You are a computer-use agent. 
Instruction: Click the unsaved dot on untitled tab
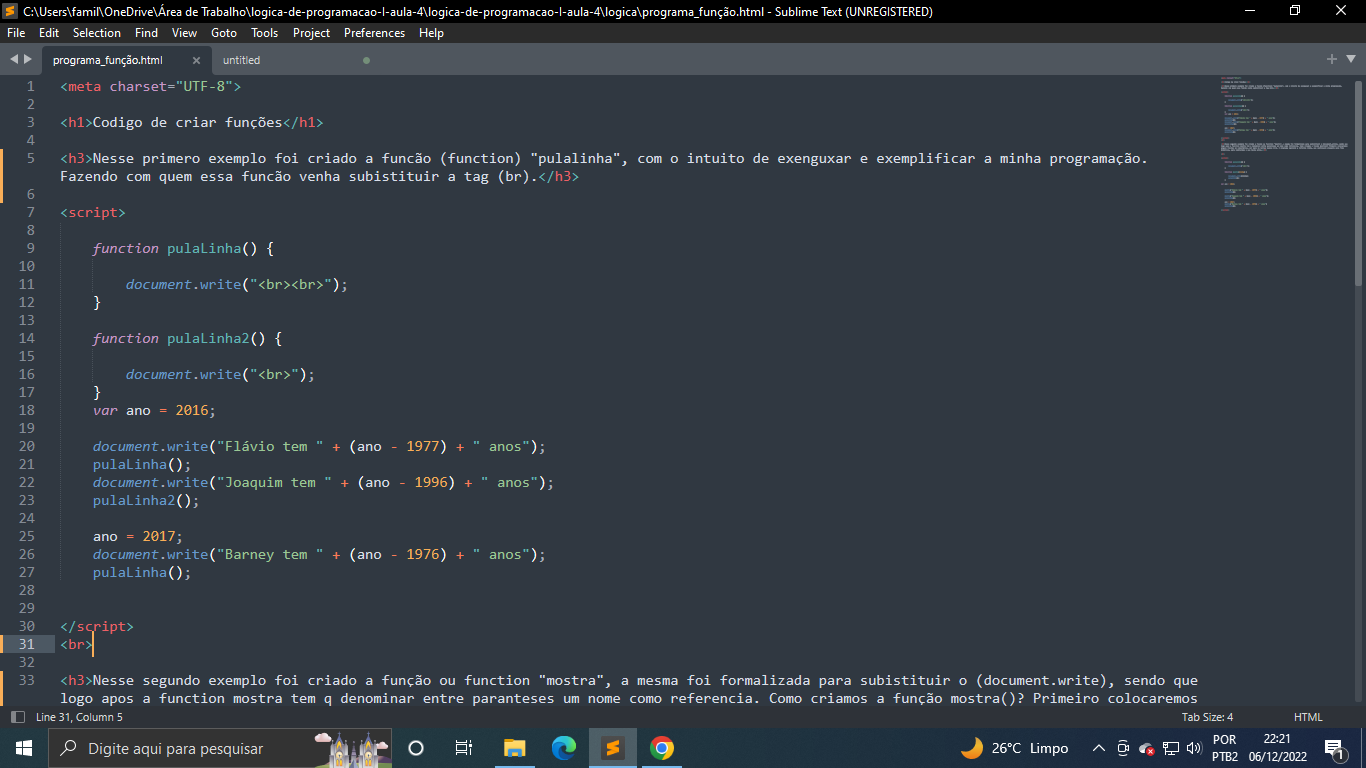click(366, 60)
